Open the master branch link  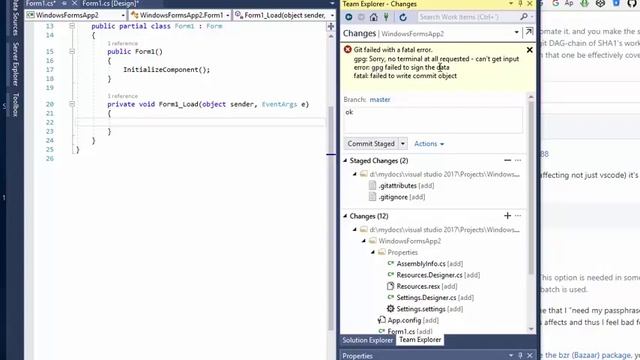[380, 100]
